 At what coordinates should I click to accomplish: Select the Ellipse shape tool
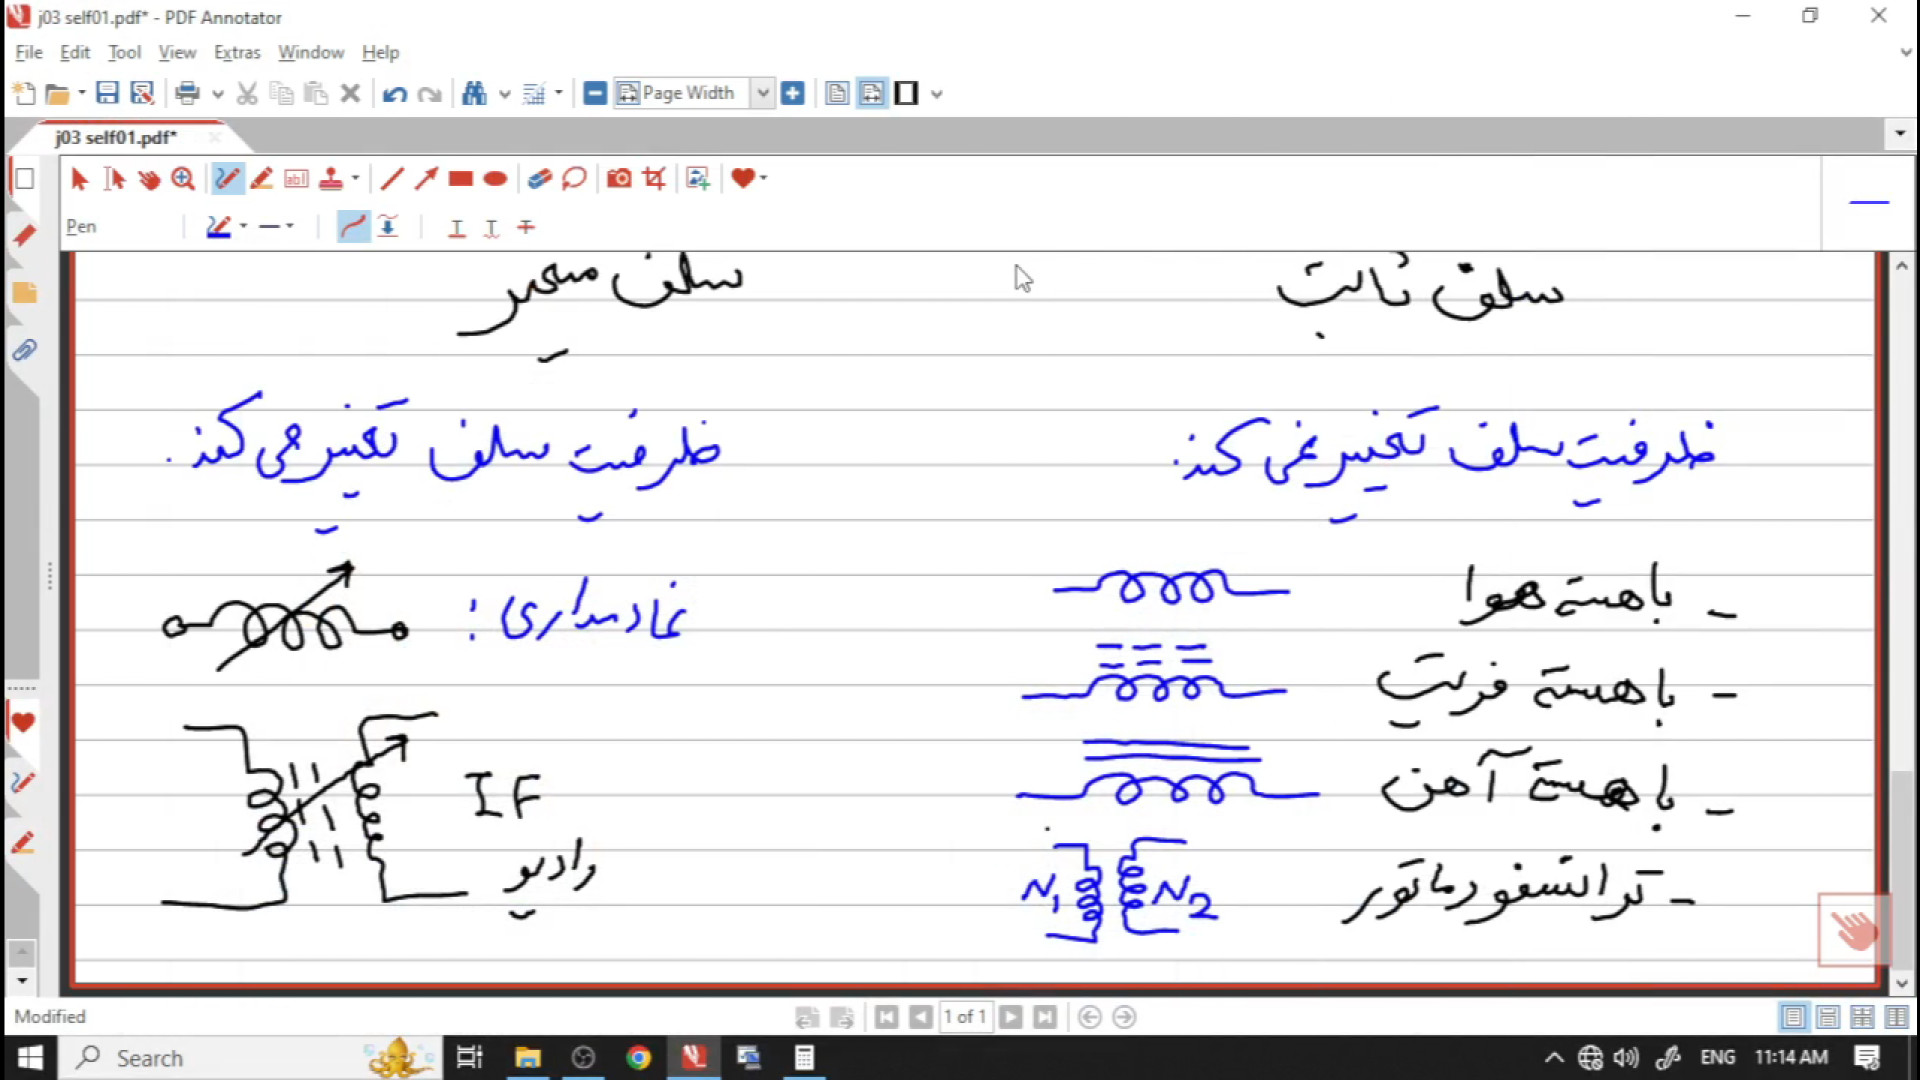[x=495, y=179]
